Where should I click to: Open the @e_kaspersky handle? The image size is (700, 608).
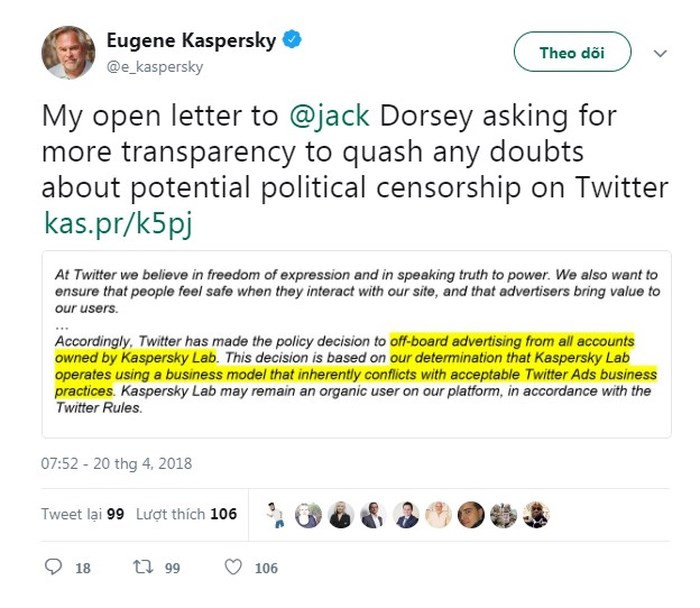click(x=155, y=67)
